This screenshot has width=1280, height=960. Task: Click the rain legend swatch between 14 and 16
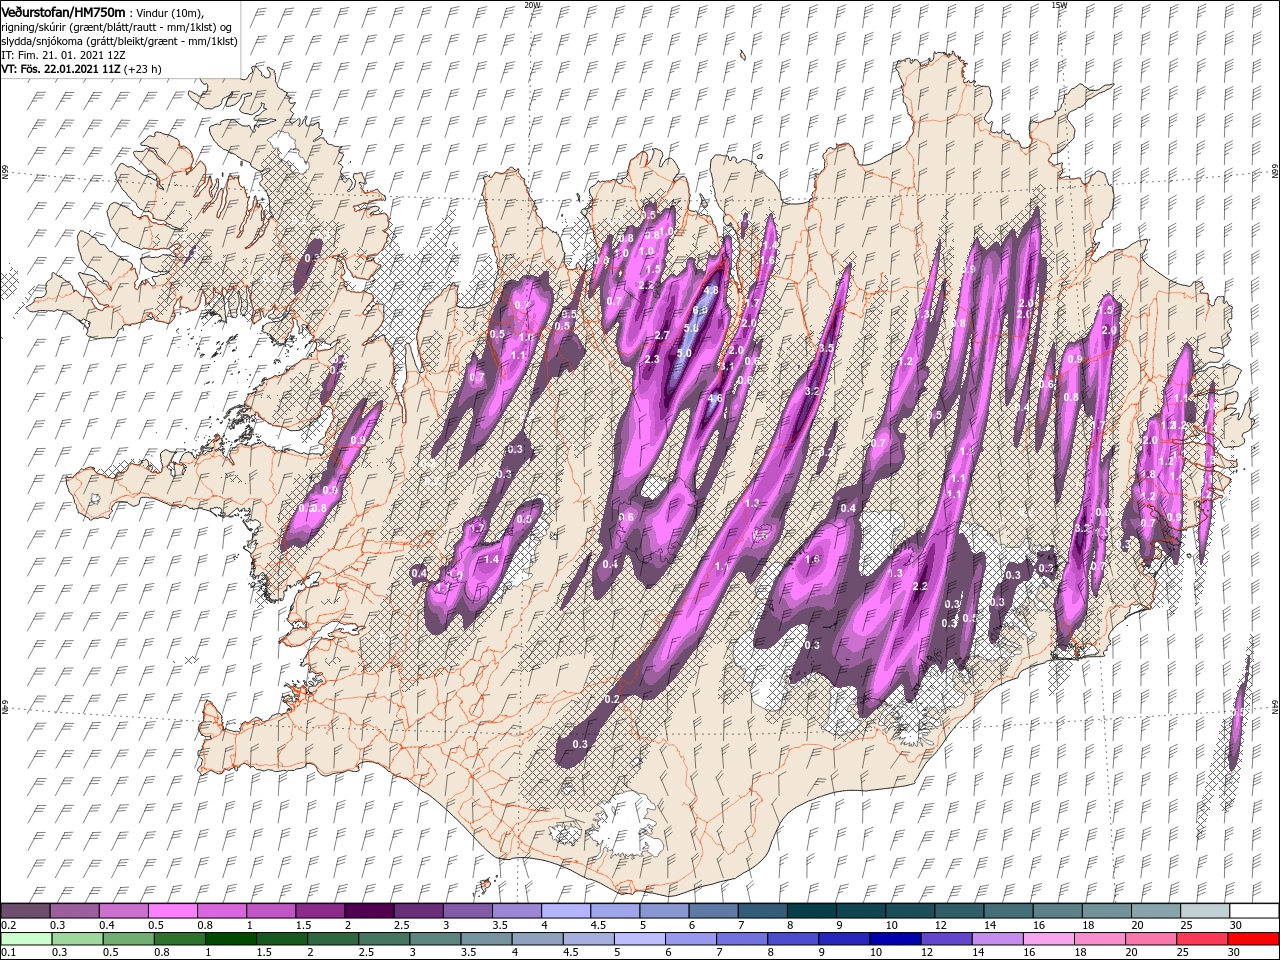tap(997, 939)
